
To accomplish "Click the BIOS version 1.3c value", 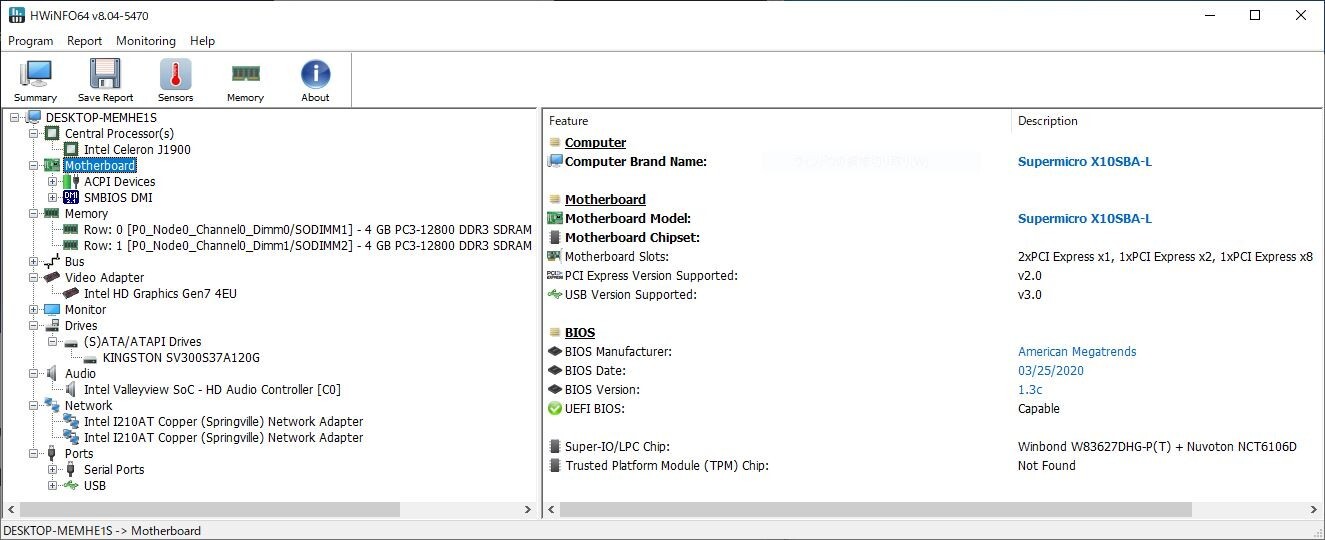I will tap(1030, 389).
